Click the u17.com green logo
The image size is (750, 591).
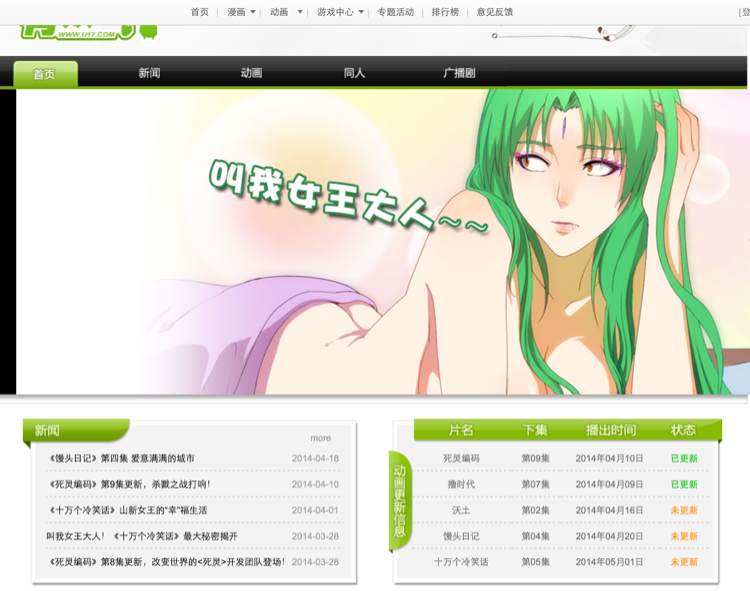[x=88, y=32]
